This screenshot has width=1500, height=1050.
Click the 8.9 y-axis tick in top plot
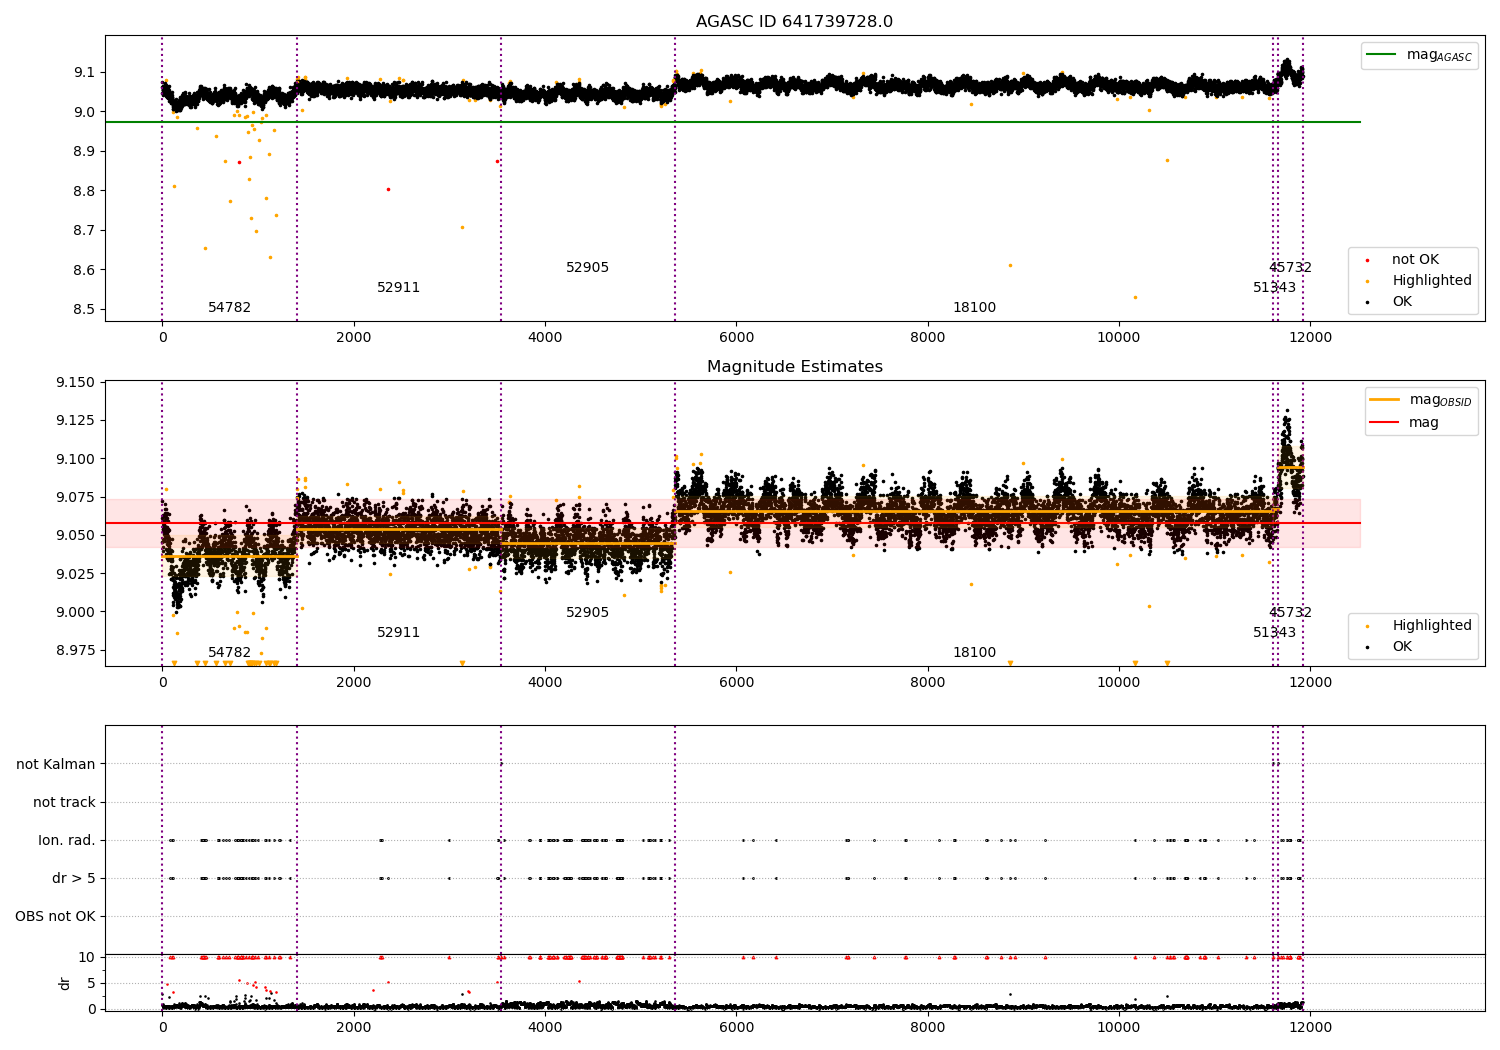click(x=84, y=151)
